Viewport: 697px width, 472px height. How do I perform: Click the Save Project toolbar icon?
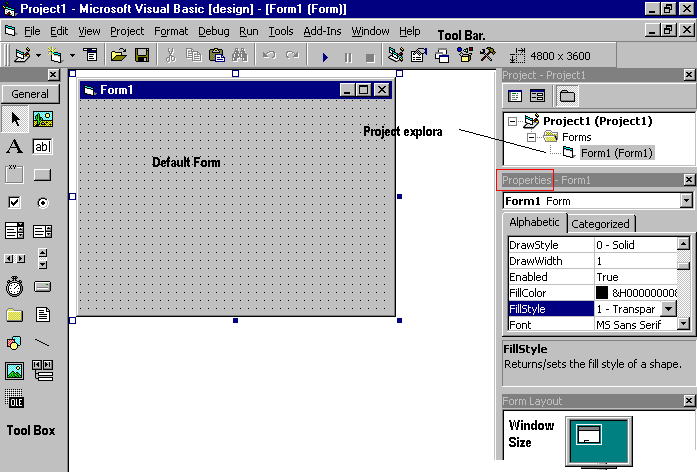click(x=142, y=56)
